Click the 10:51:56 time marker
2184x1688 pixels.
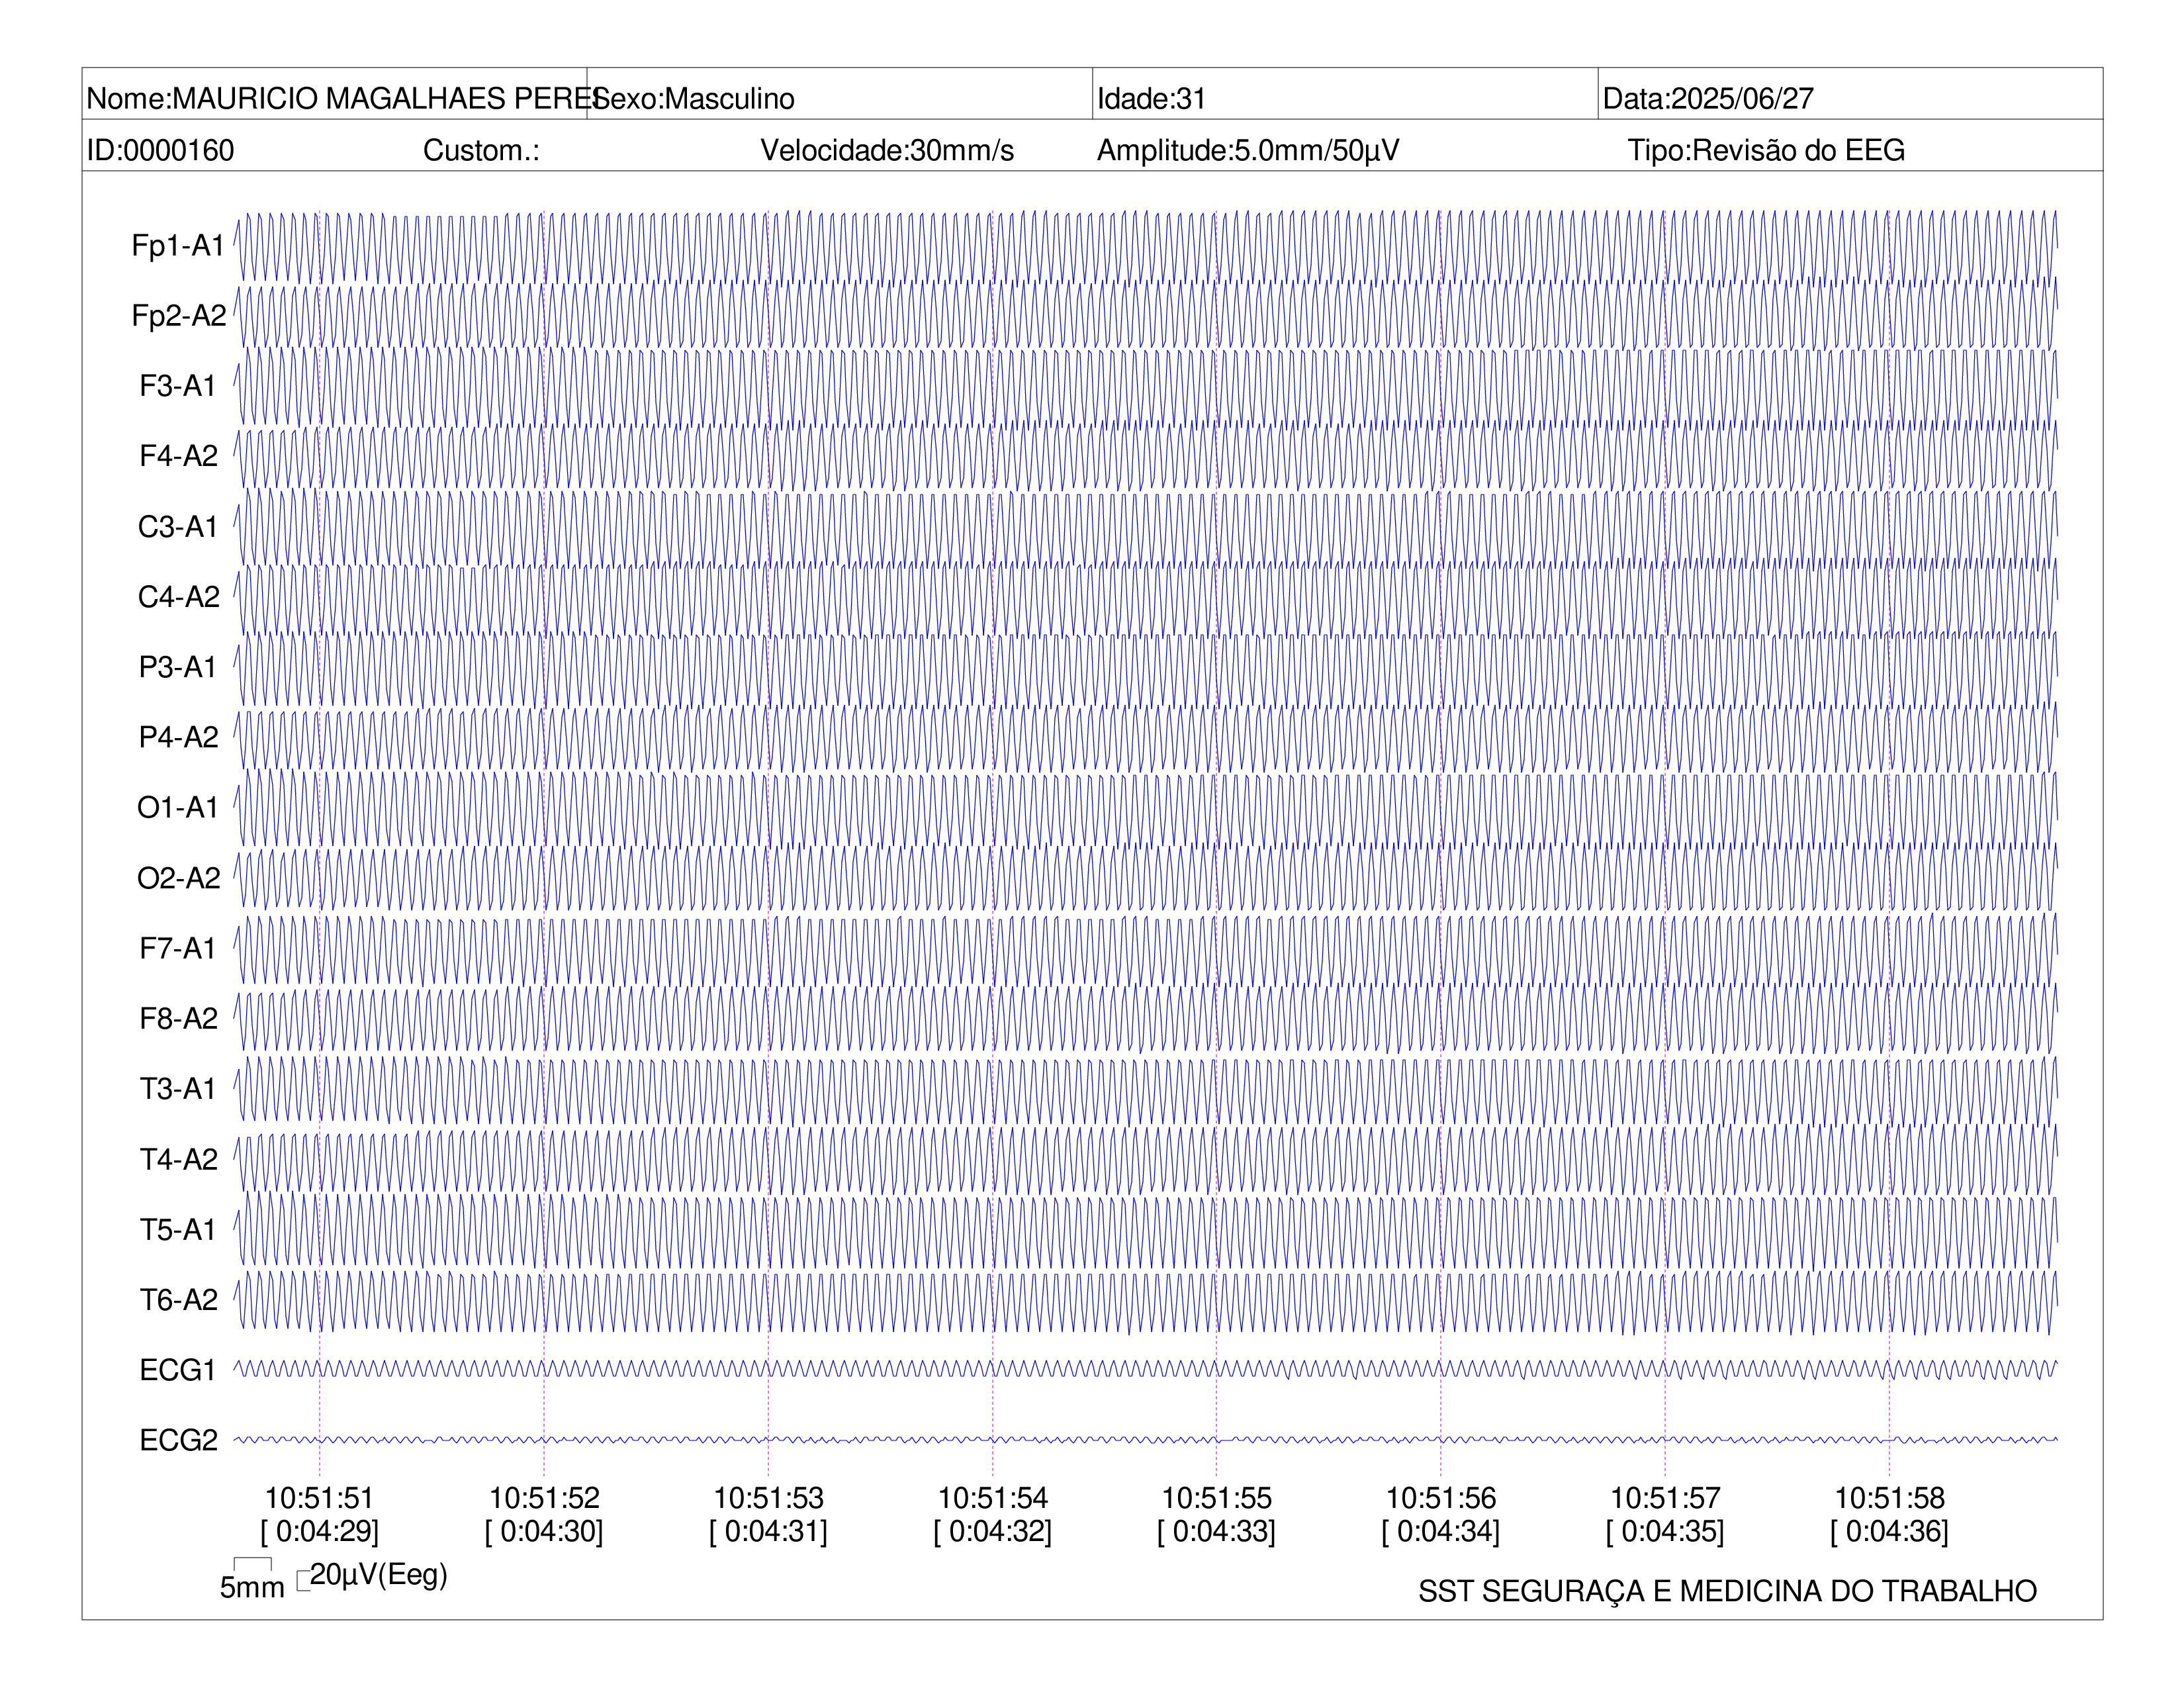tap(1441, 1498)
